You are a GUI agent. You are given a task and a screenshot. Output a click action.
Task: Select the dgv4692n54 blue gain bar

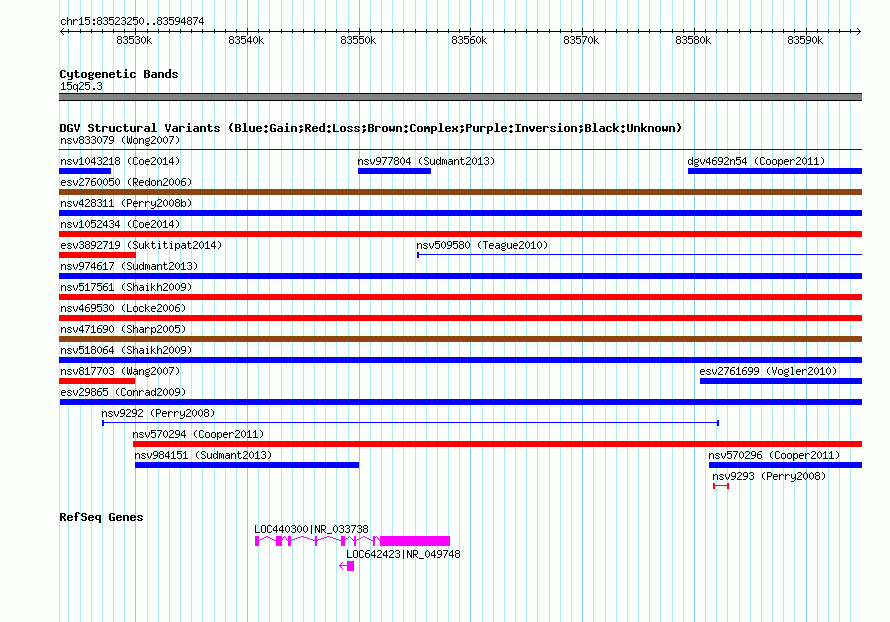775,171
